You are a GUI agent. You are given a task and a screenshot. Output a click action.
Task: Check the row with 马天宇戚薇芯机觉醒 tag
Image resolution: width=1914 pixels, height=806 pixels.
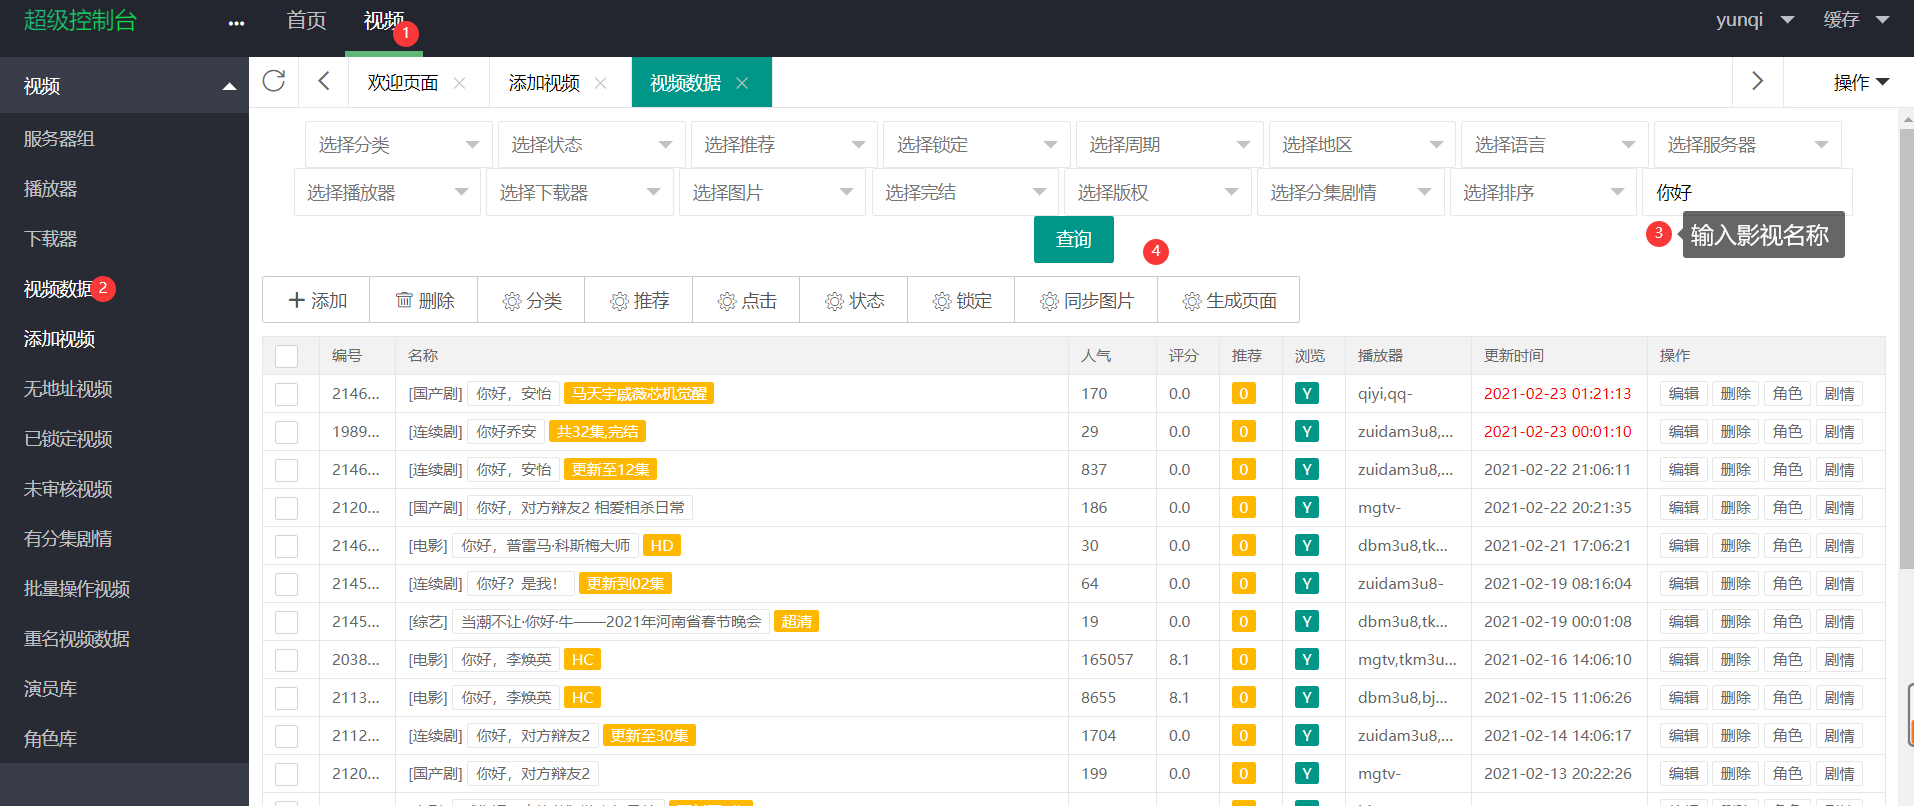click(x=286, y=394)
